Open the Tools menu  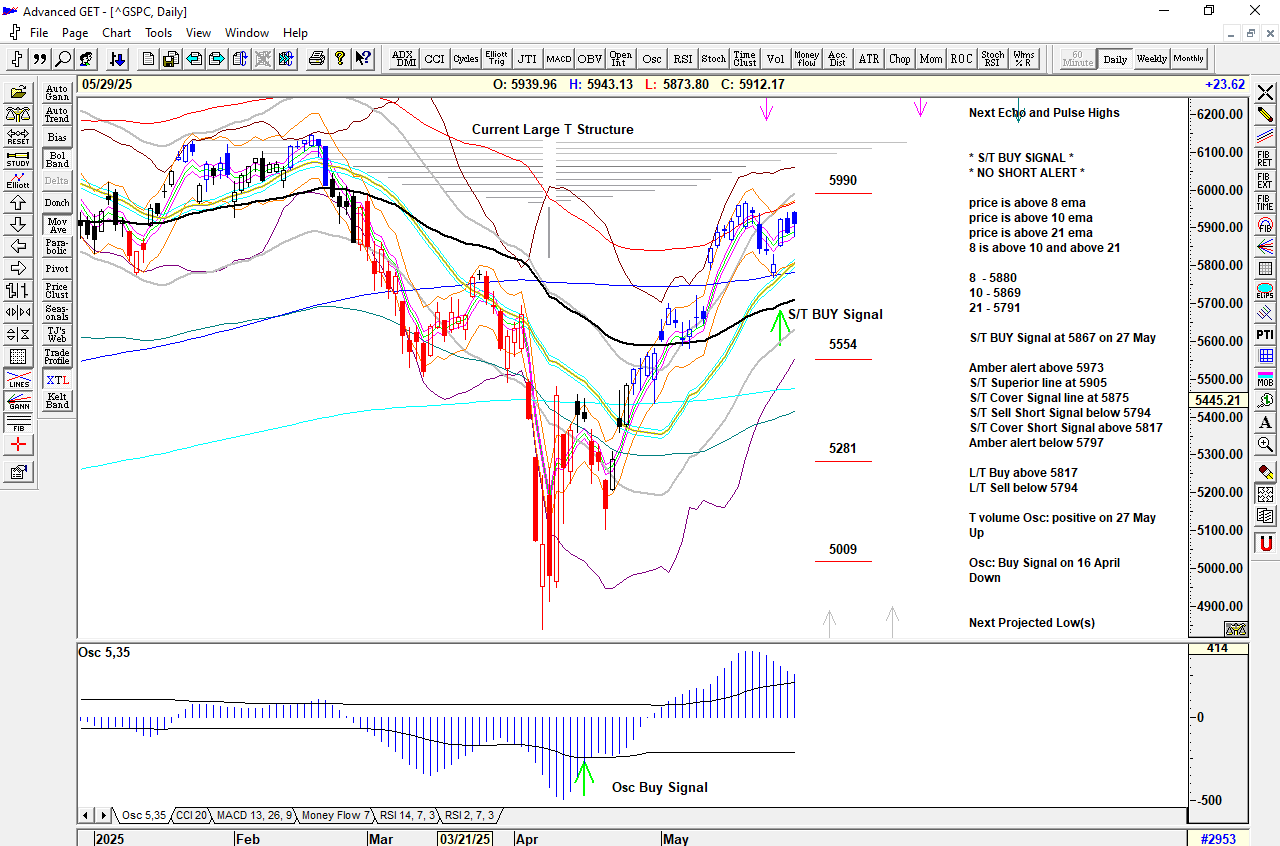click(158, 33)
